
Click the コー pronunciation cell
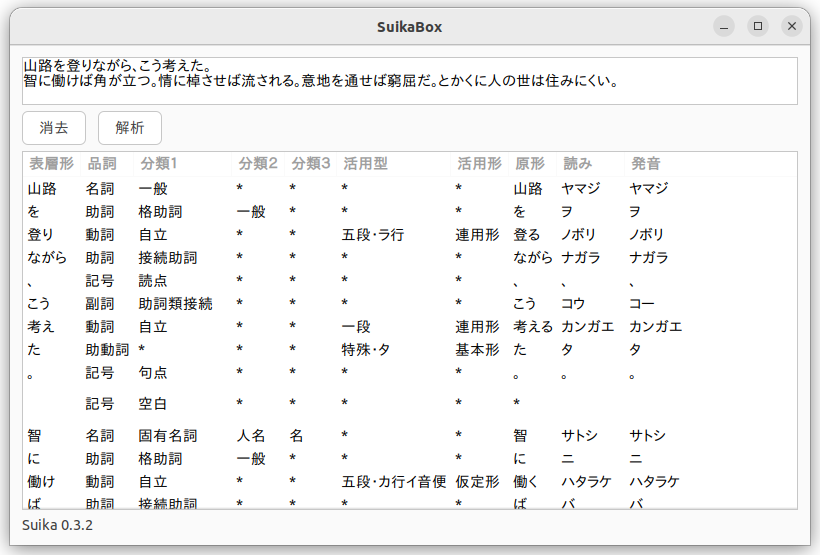(x=642, y=304)
